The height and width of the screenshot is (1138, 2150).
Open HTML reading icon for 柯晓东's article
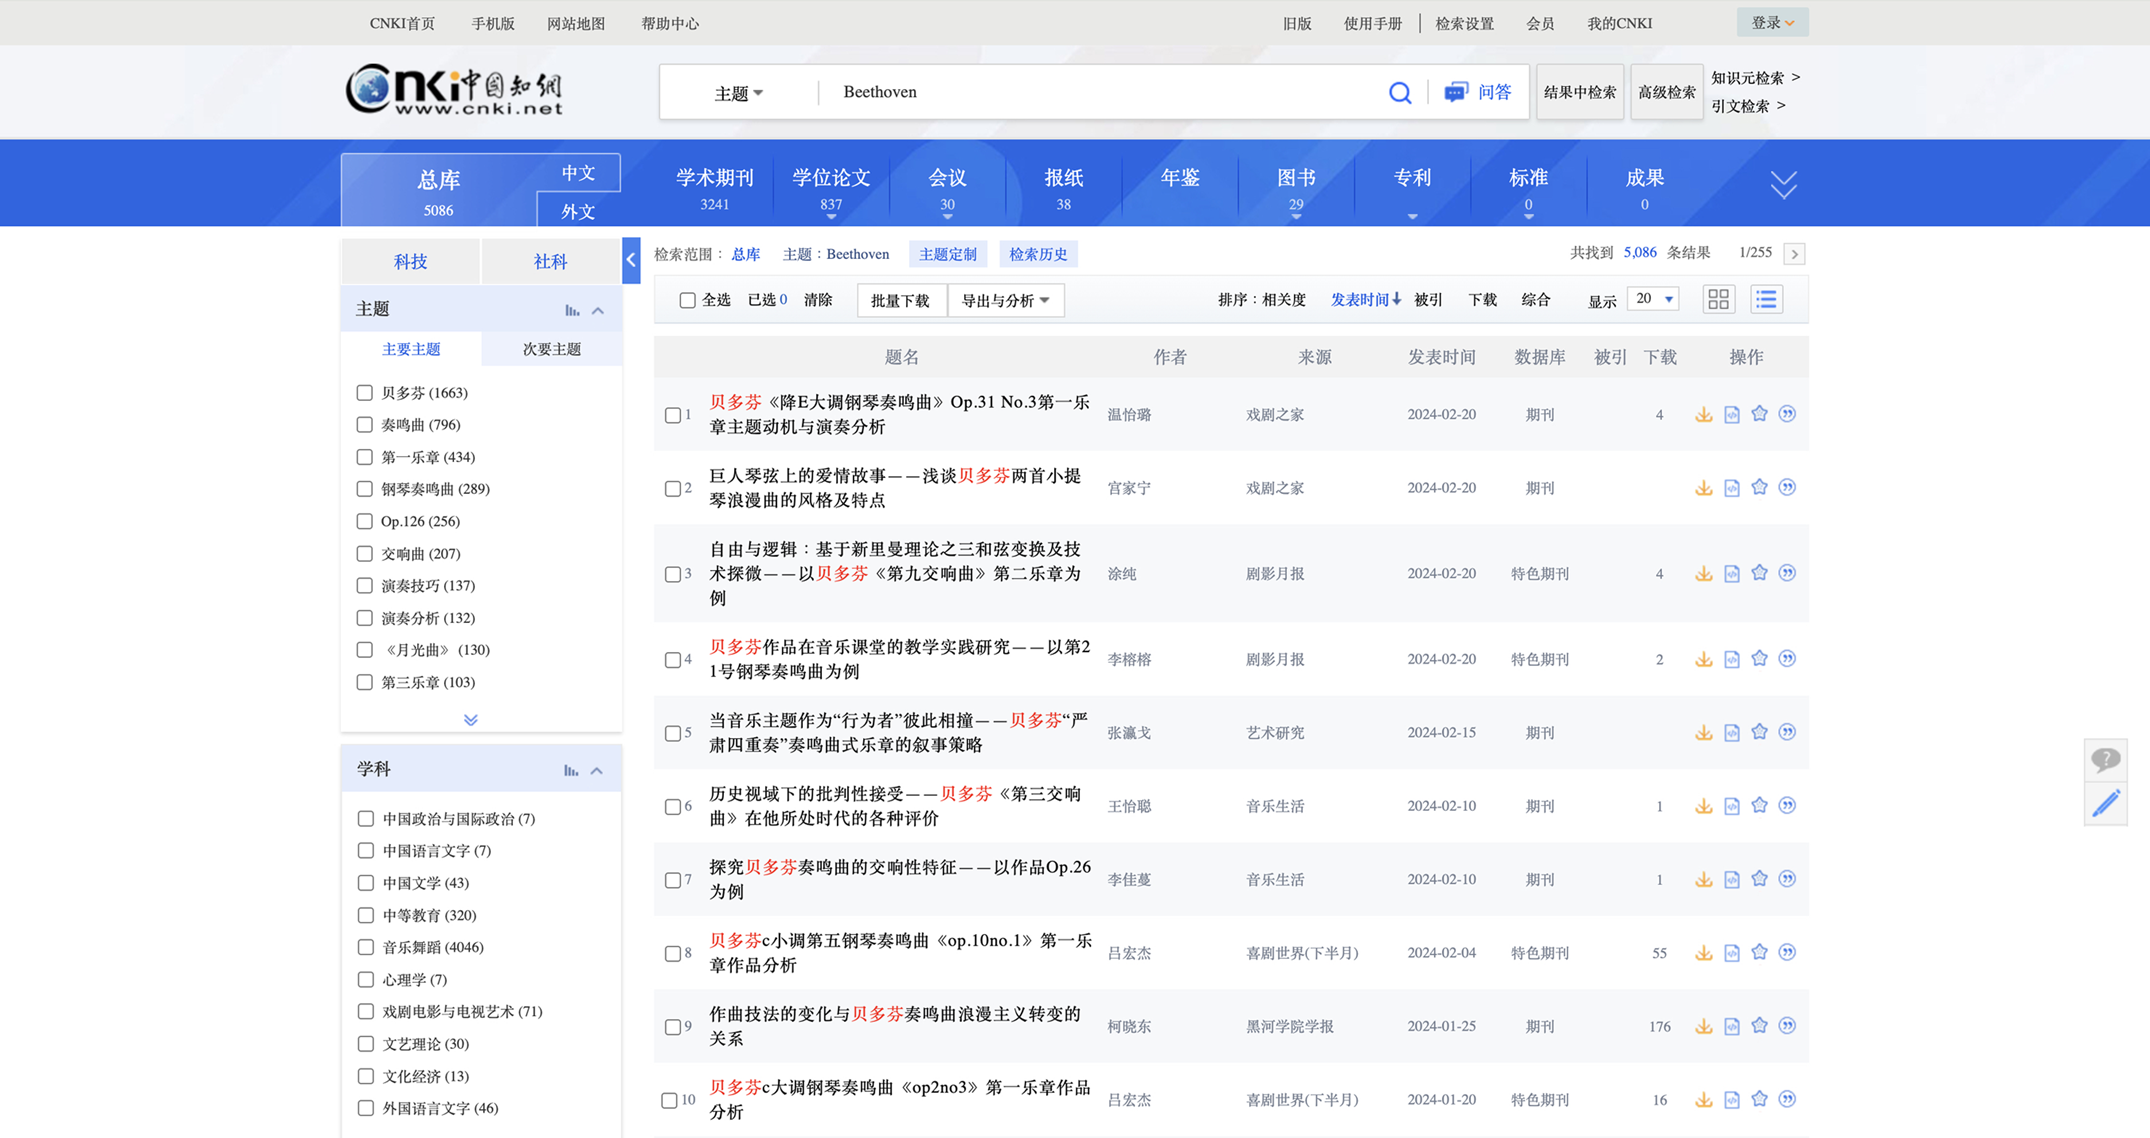[1731, 1026]
